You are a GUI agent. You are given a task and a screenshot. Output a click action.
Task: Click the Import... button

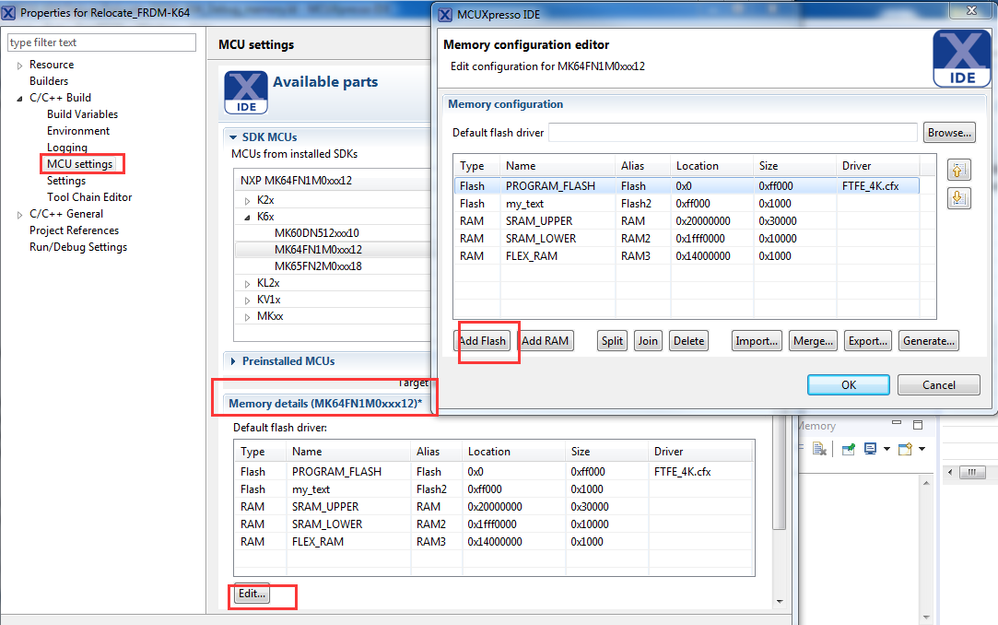click(757, 341)
